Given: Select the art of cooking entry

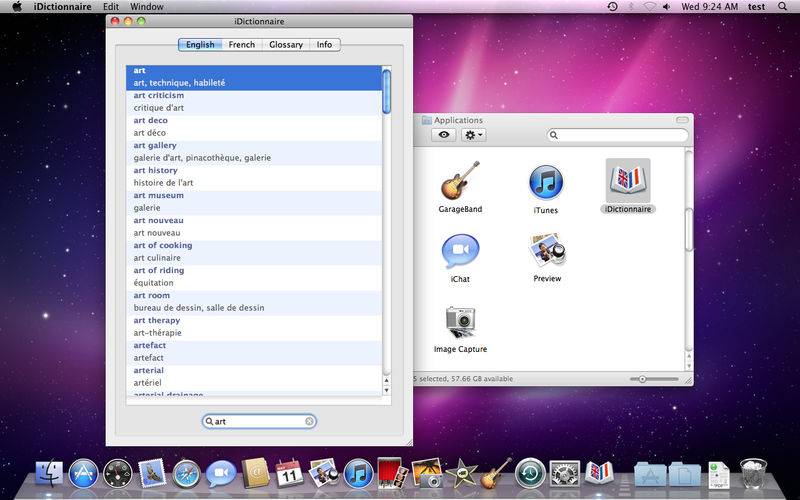Looking at the screenshot, I should coord(254,252).
